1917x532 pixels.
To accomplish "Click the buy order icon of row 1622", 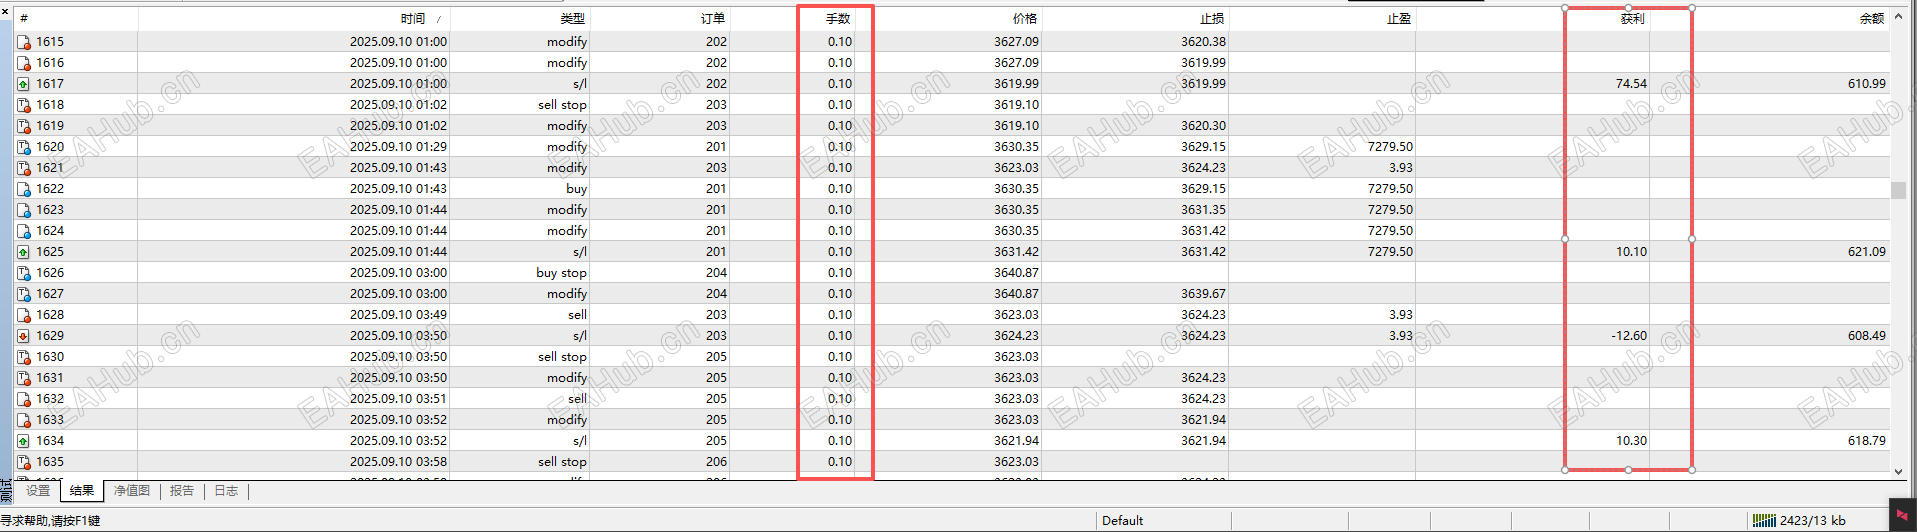I will point(24,189).
